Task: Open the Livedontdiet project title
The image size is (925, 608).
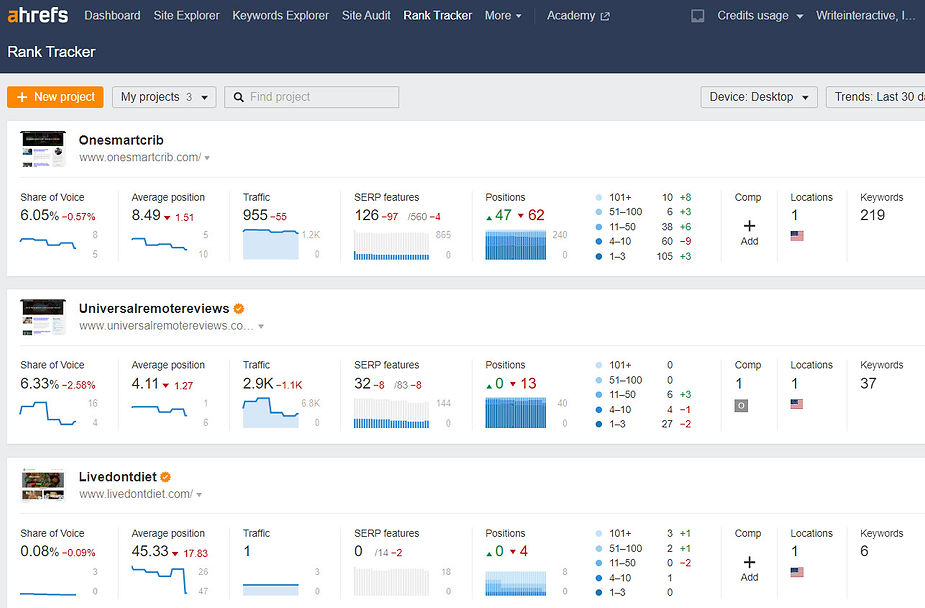Action: 118,476
